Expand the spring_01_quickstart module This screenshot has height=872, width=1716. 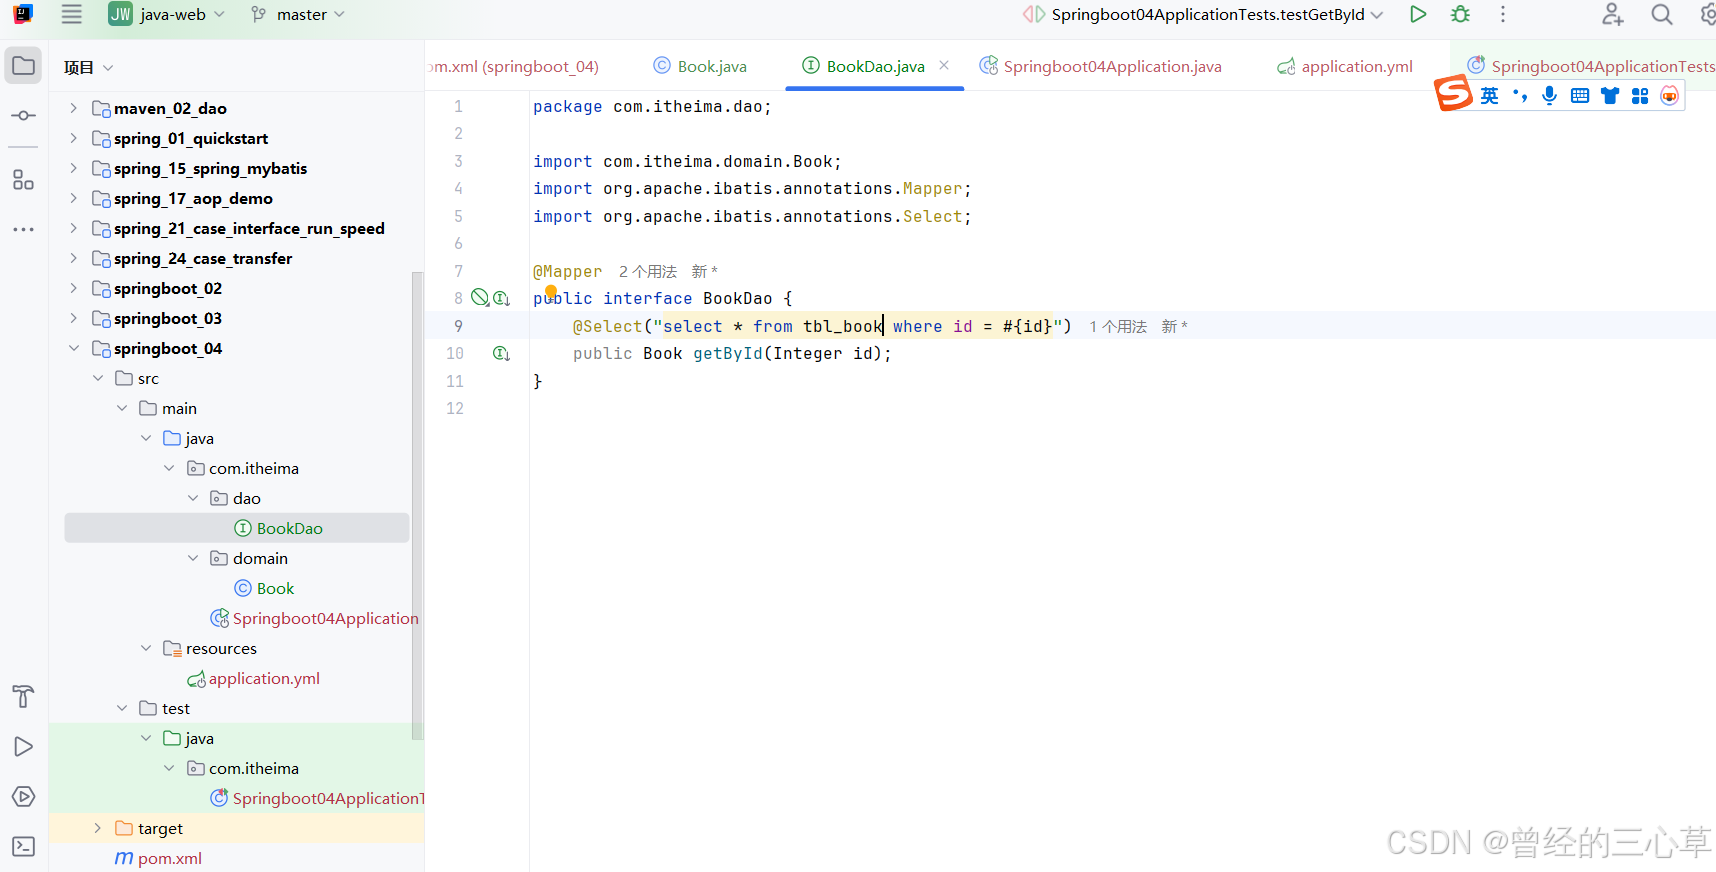point(73,138)
